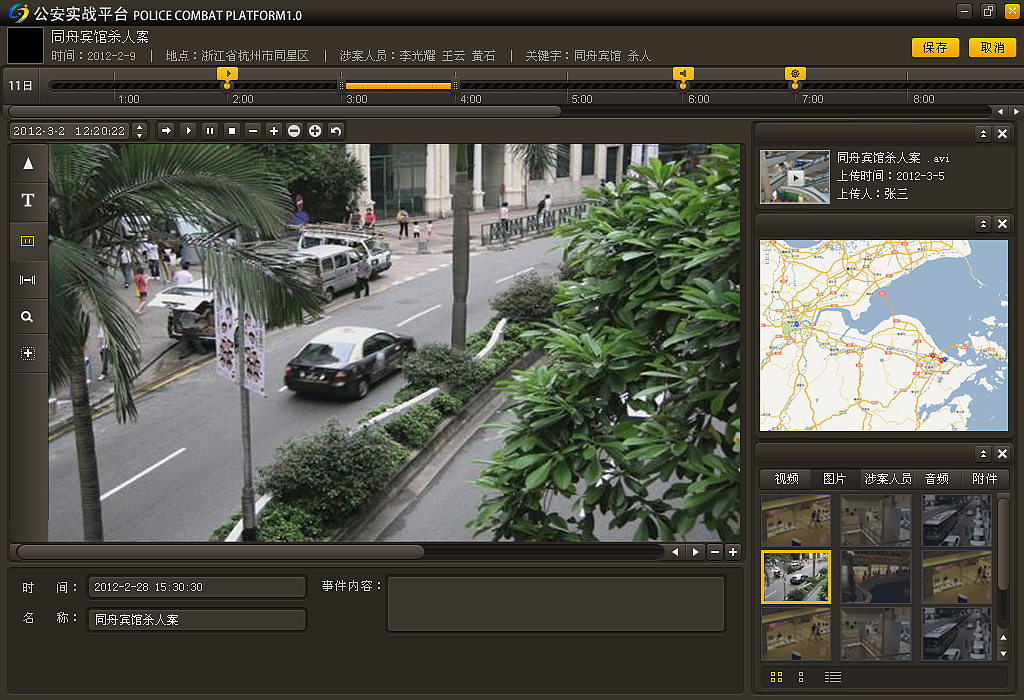Image resolution: width=1024 pixels, height=700 pixels.
Task: Step forward with the right-arrow button
Action: point(167,131)
